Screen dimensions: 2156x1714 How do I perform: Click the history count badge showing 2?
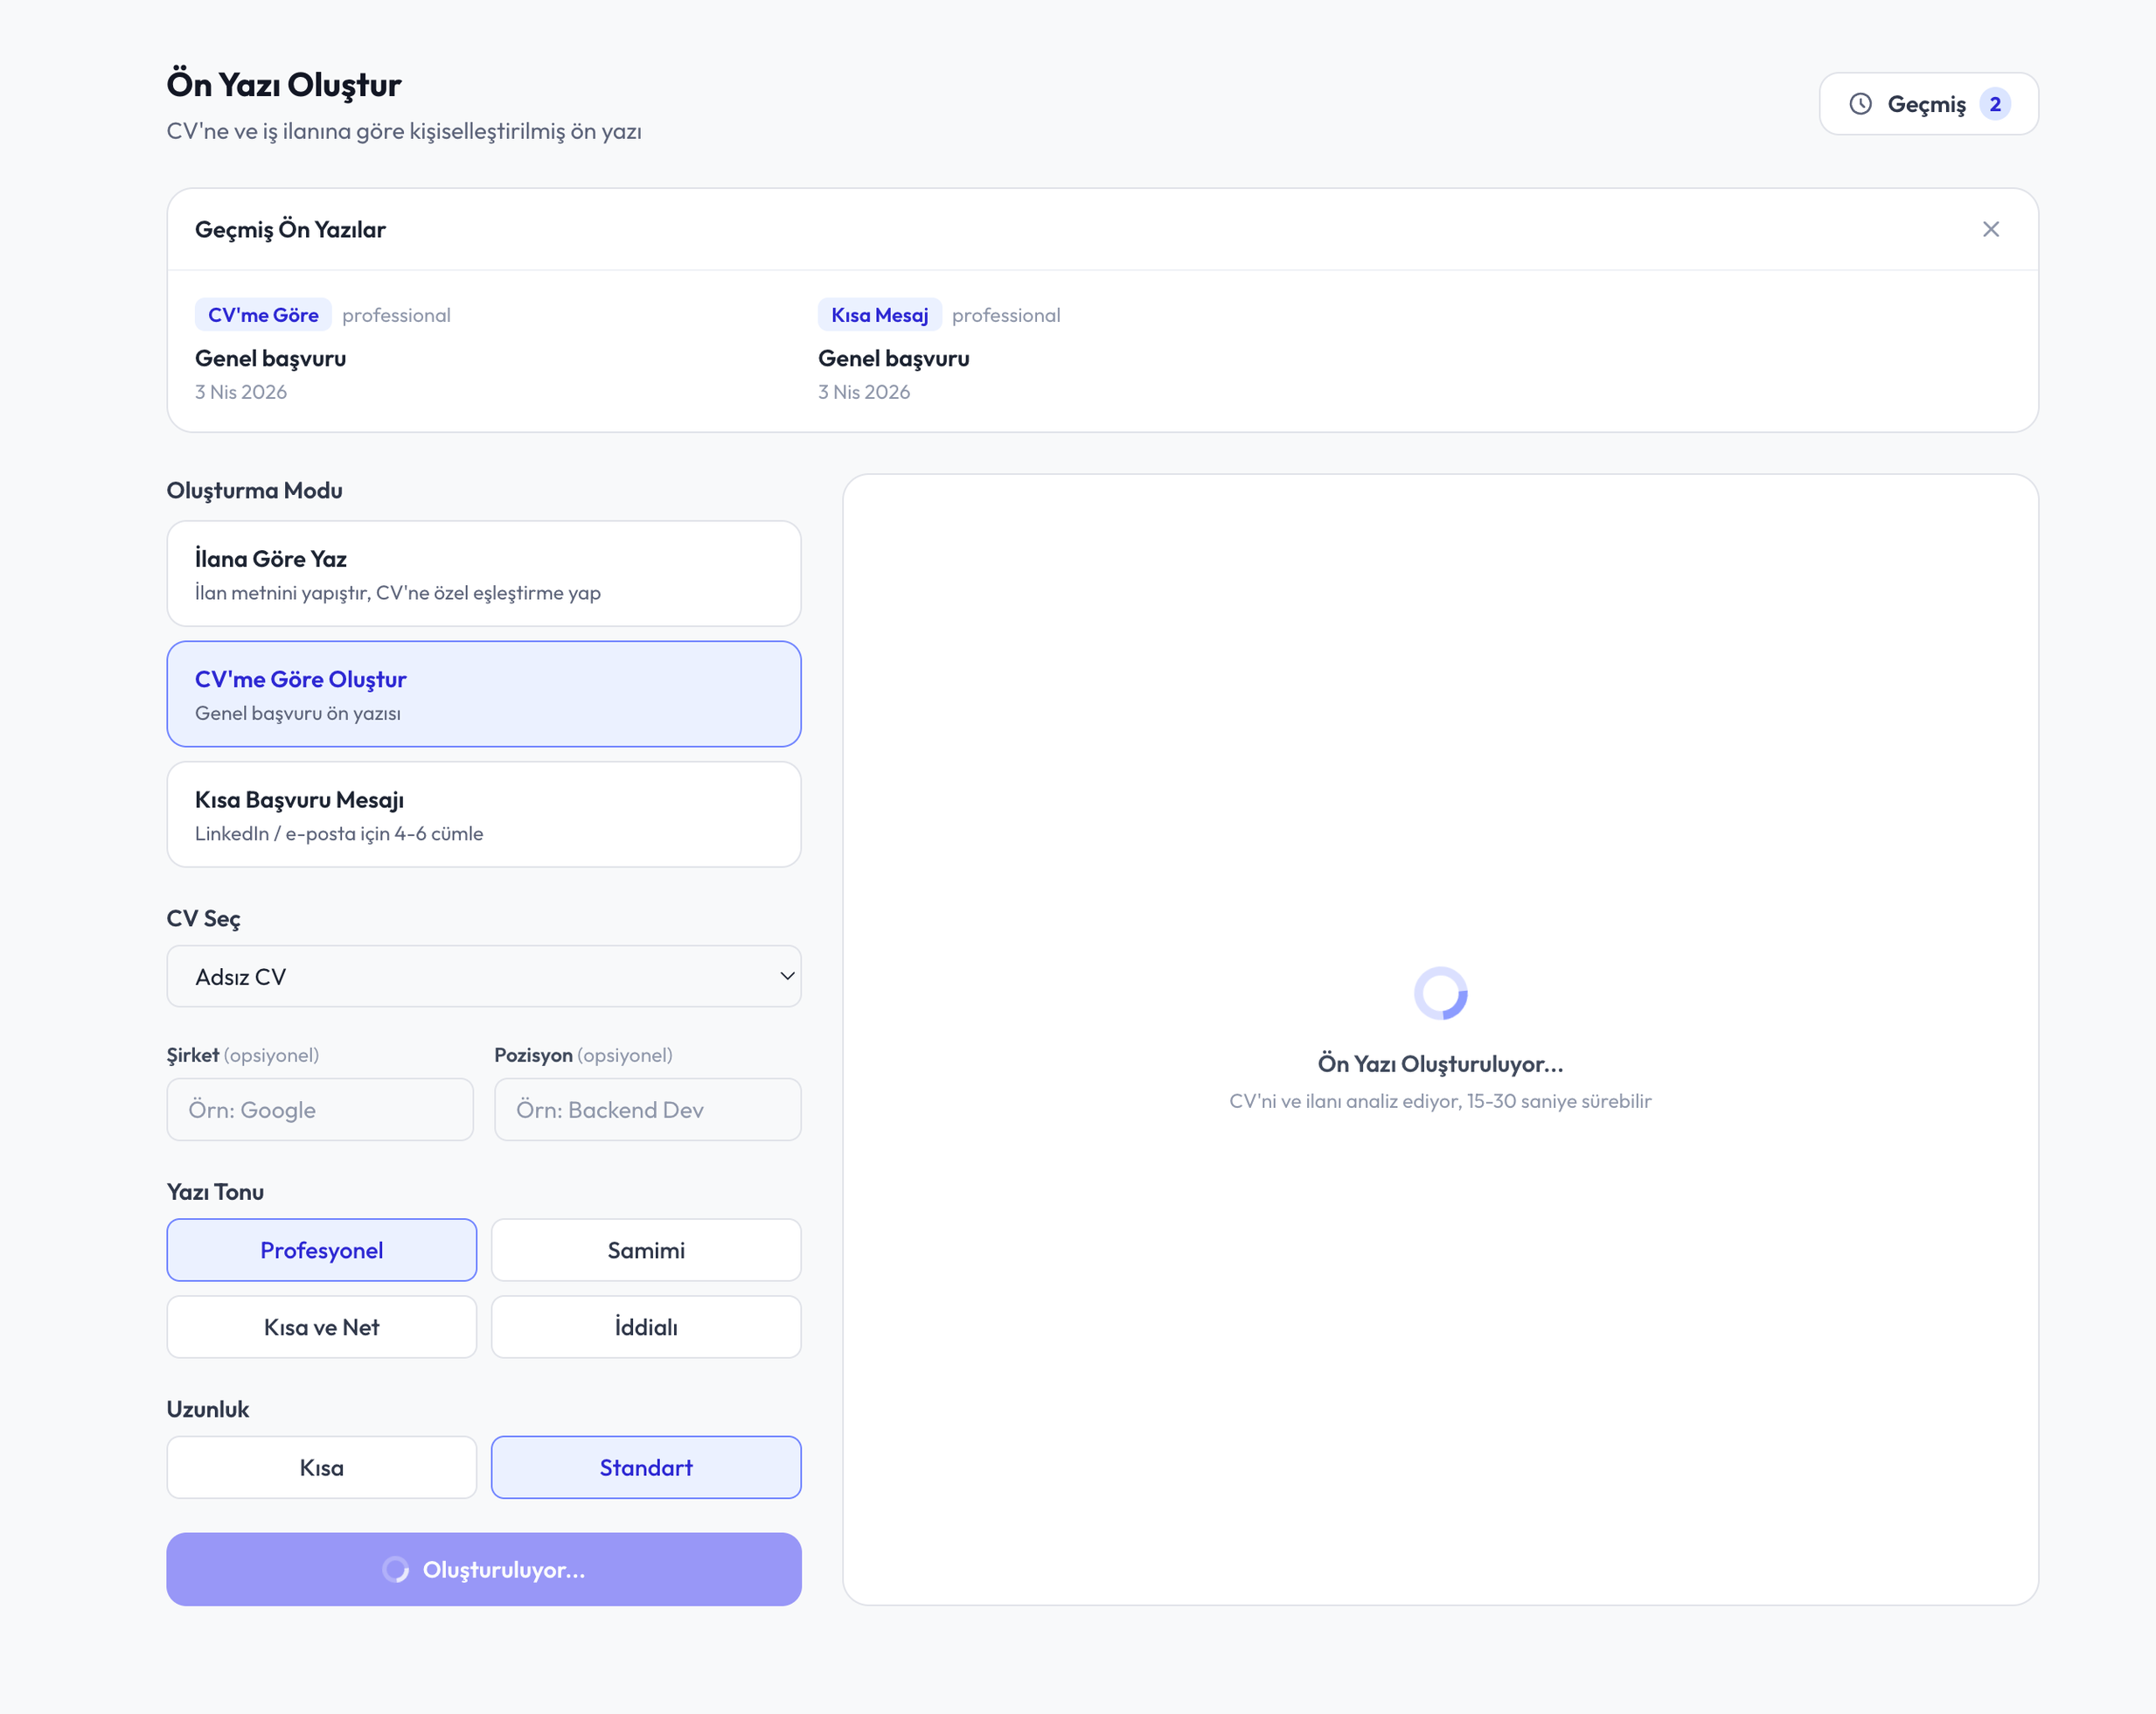(1995, 104)
